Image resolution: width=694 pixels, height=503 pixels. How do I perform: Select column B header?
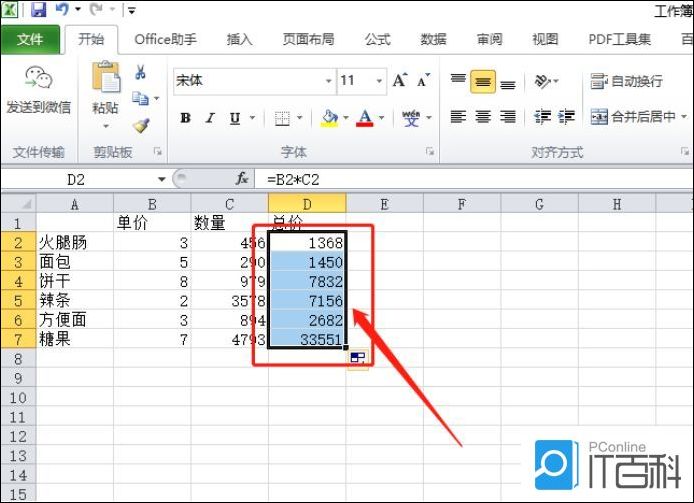click(x=152, y=204)
